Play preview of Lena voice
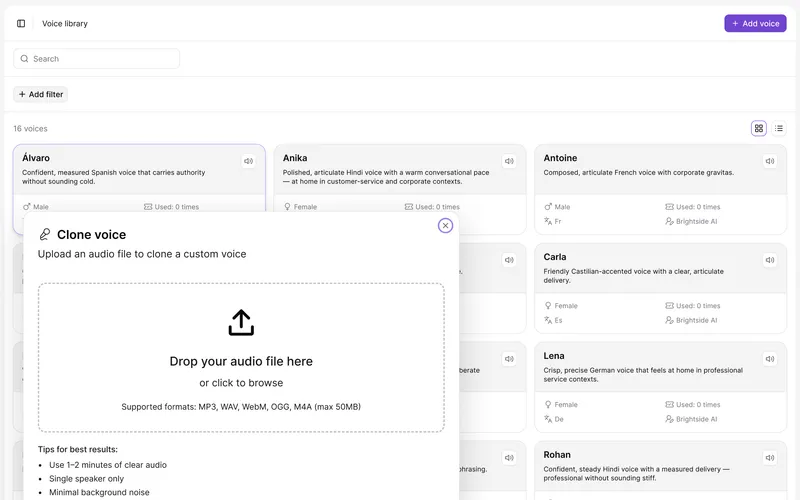This screenshot has height=500, width=800. [x=770, y=359]
